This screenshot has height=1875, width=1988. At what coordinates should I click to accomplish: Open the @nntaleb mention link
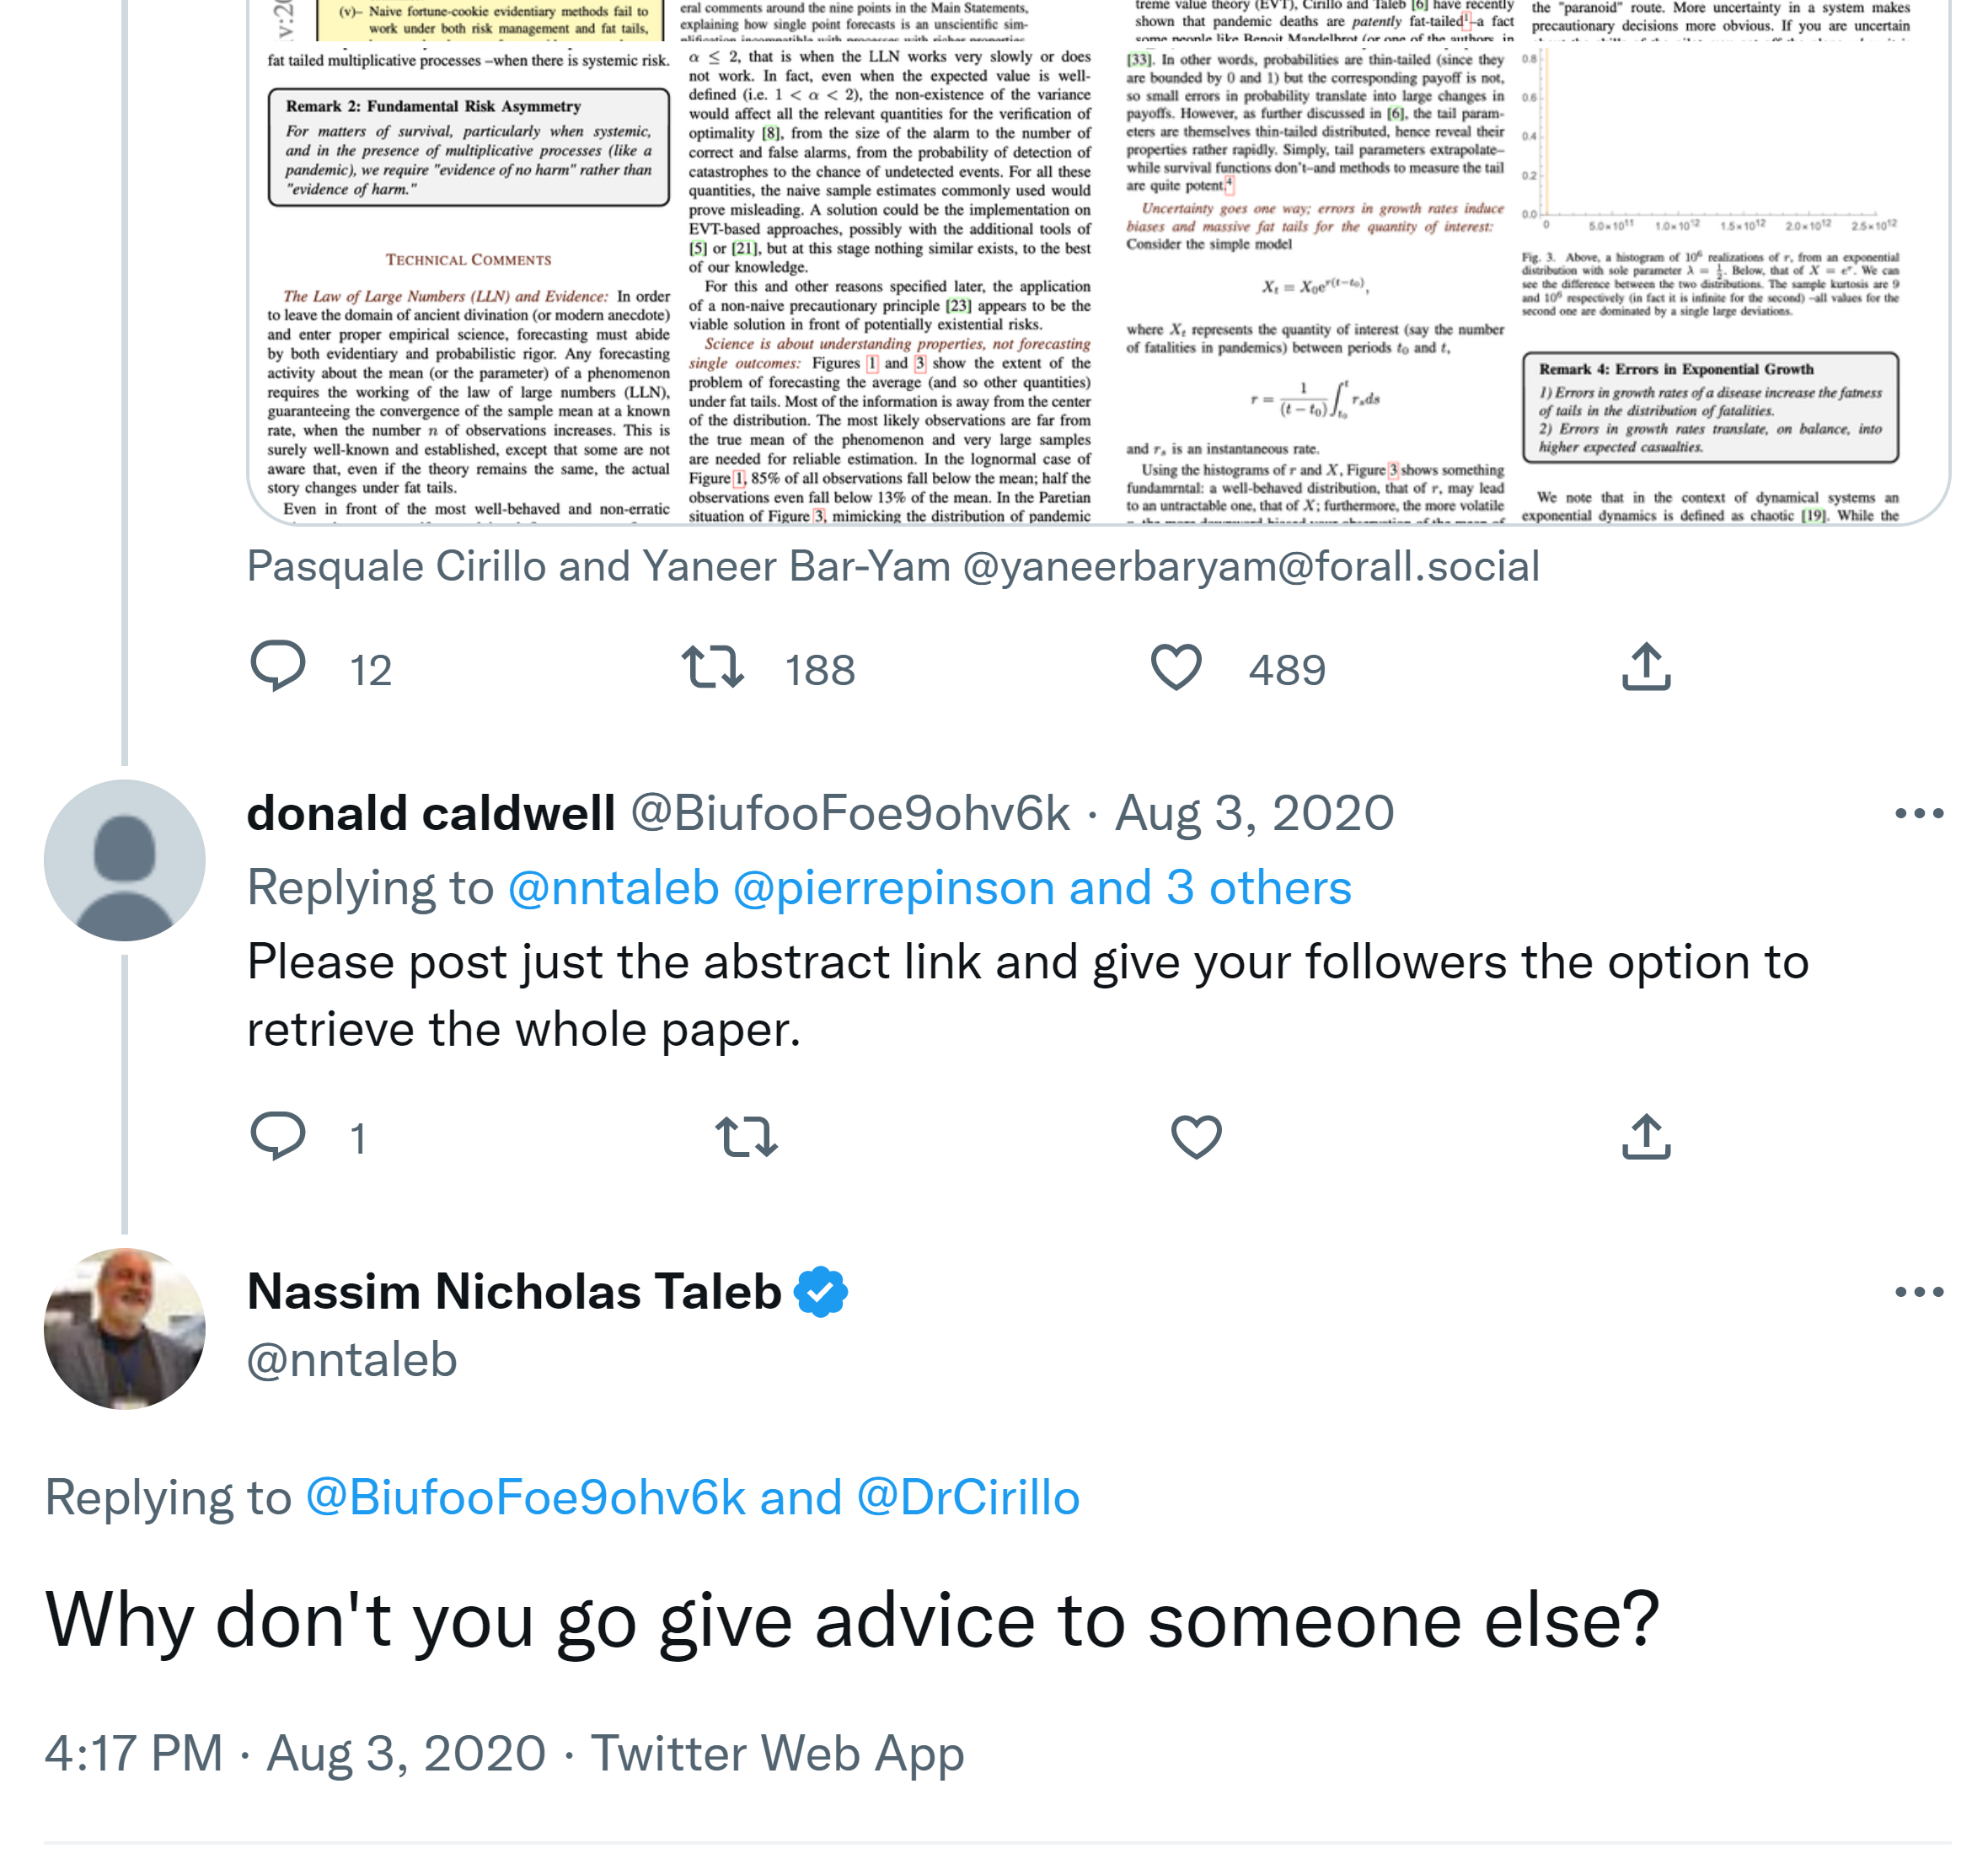pyautogui.click(x=613, y=888)
